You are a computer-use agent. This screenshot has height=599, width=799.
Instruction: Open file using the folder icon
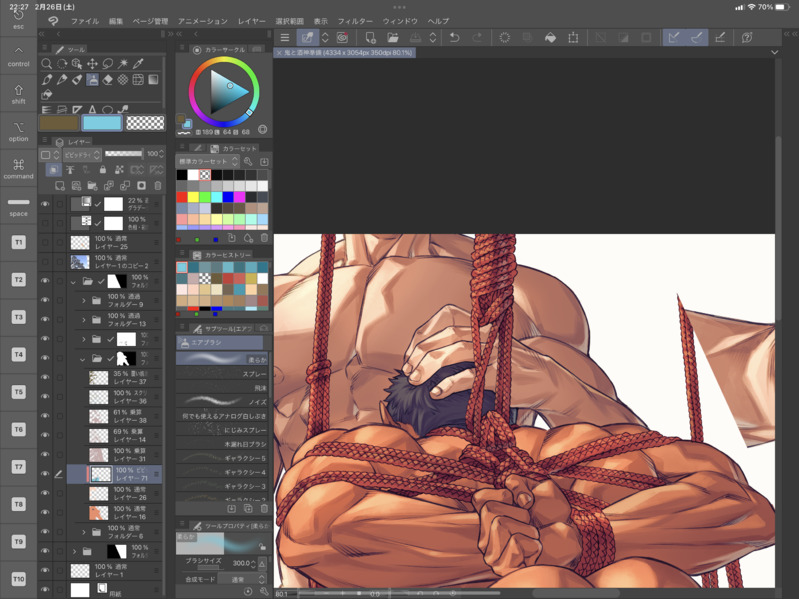click(x=393, y=38)
